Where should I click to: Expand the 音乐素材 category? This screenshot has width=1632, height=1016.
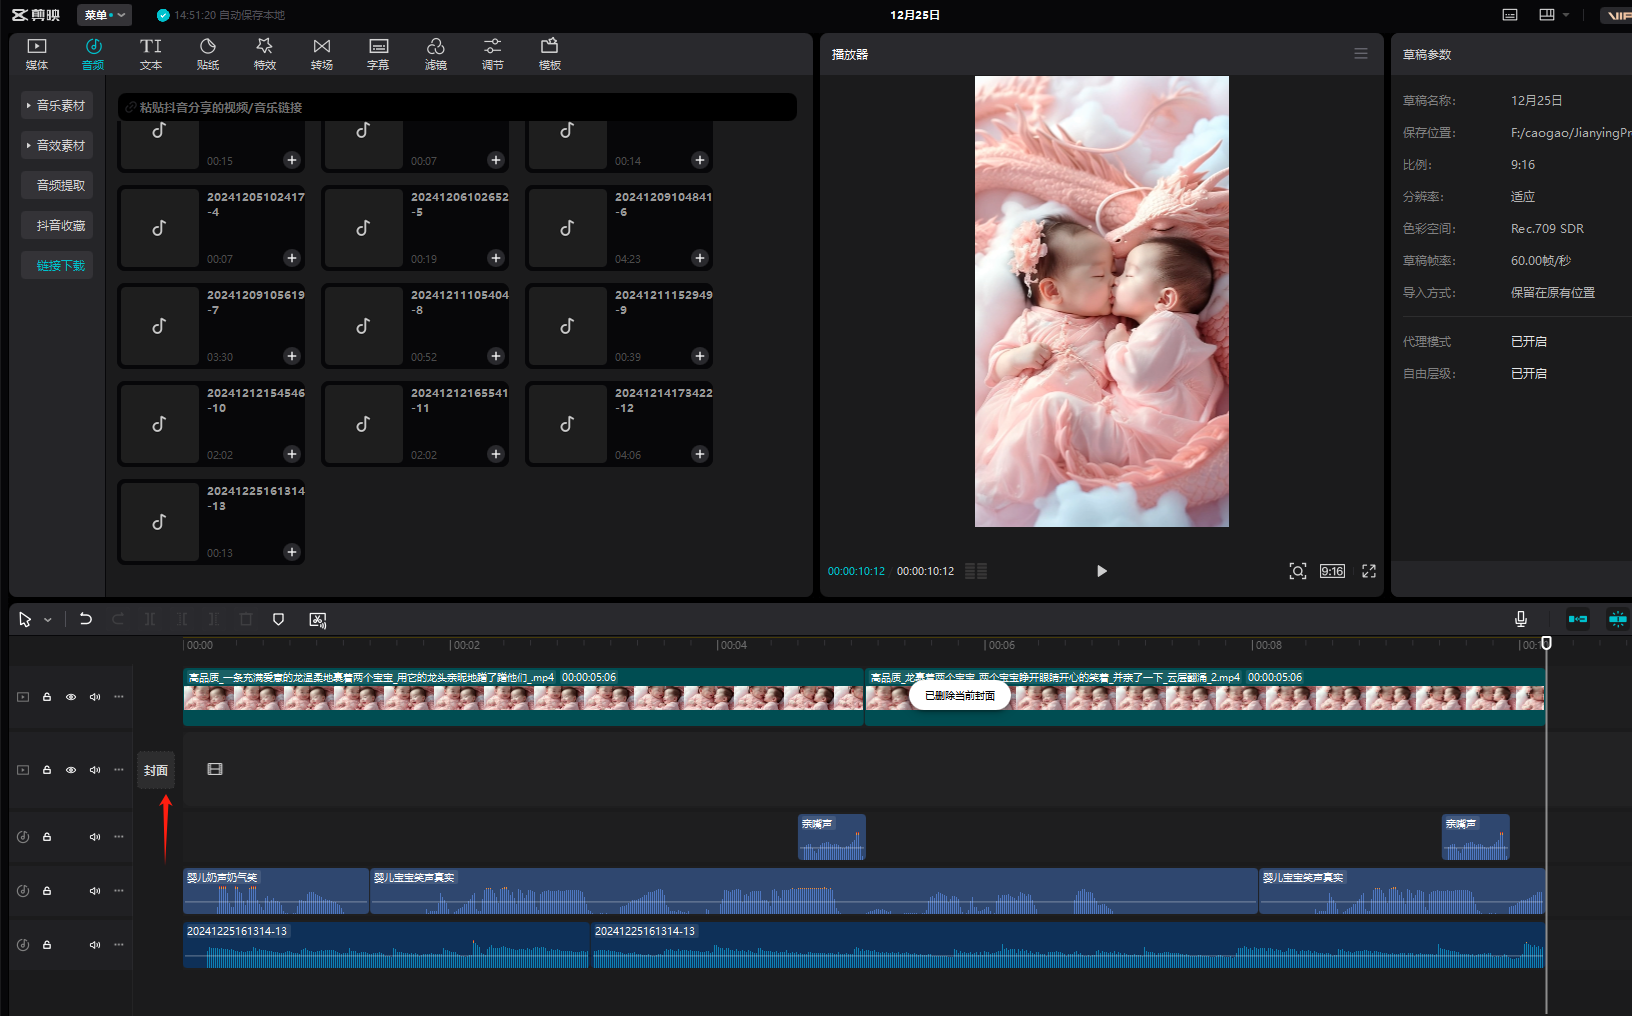pos(57,105)
